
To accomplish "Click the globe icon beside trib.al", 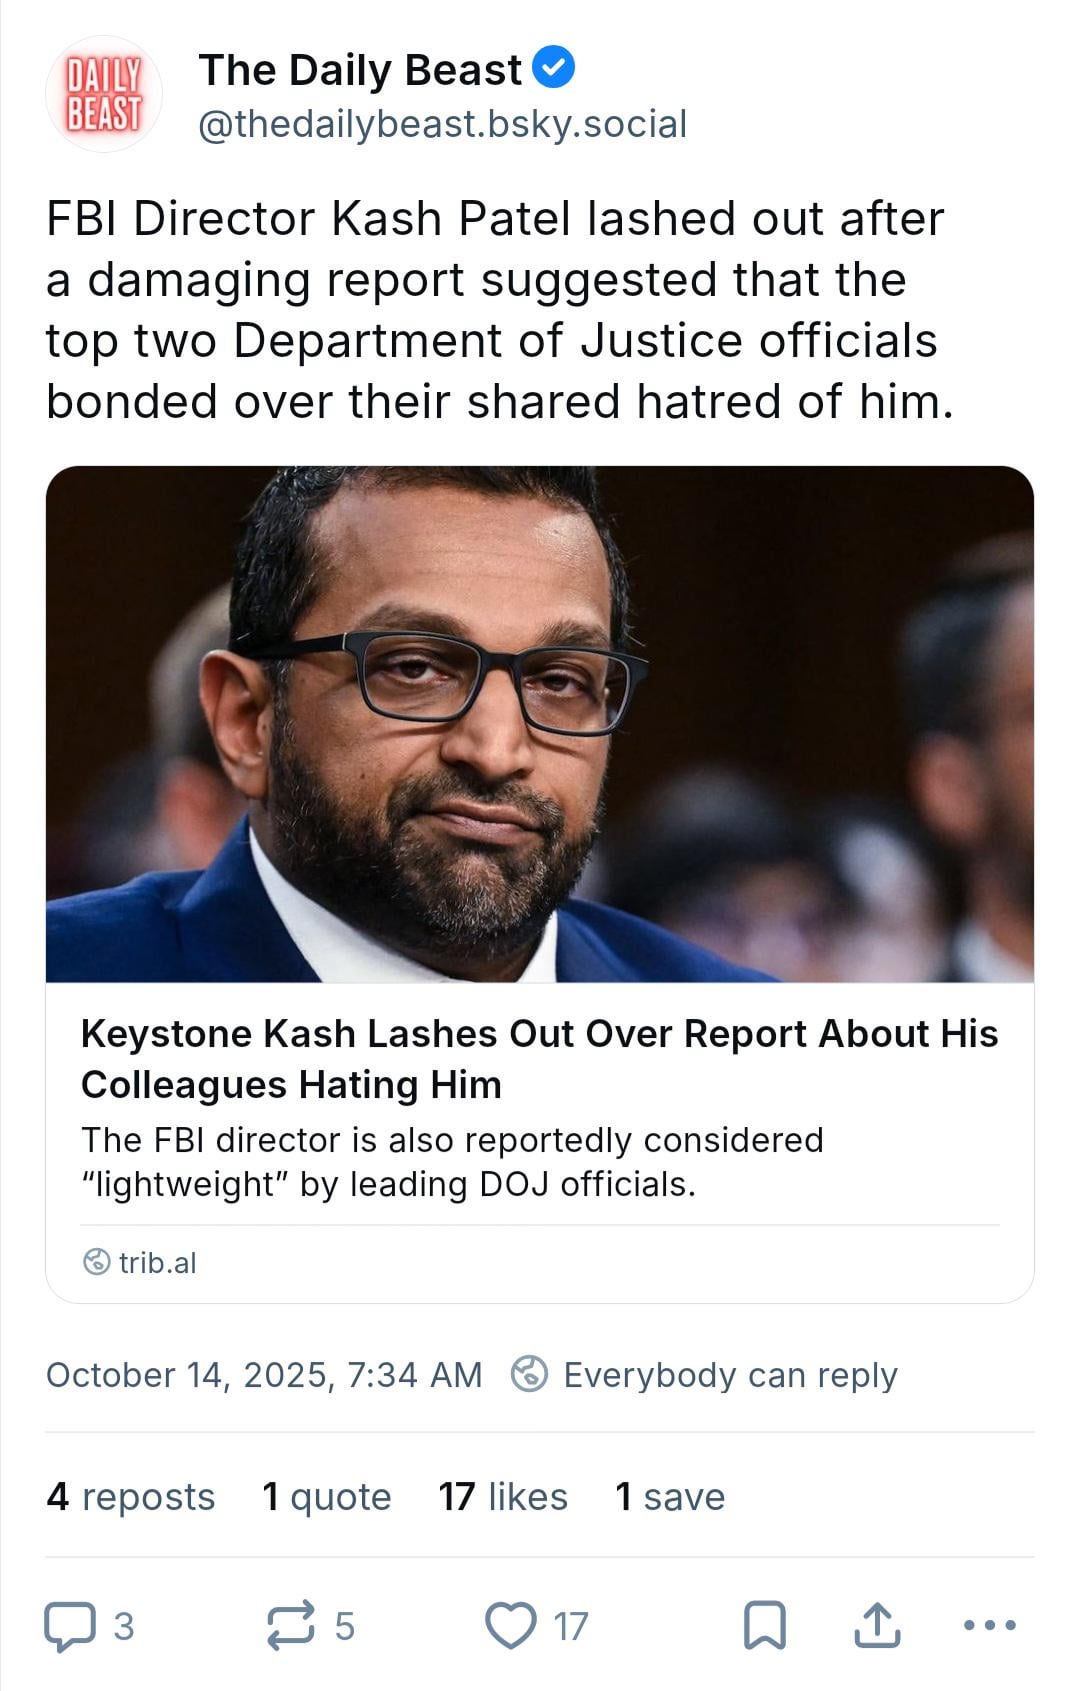I will coord(96,1262).
